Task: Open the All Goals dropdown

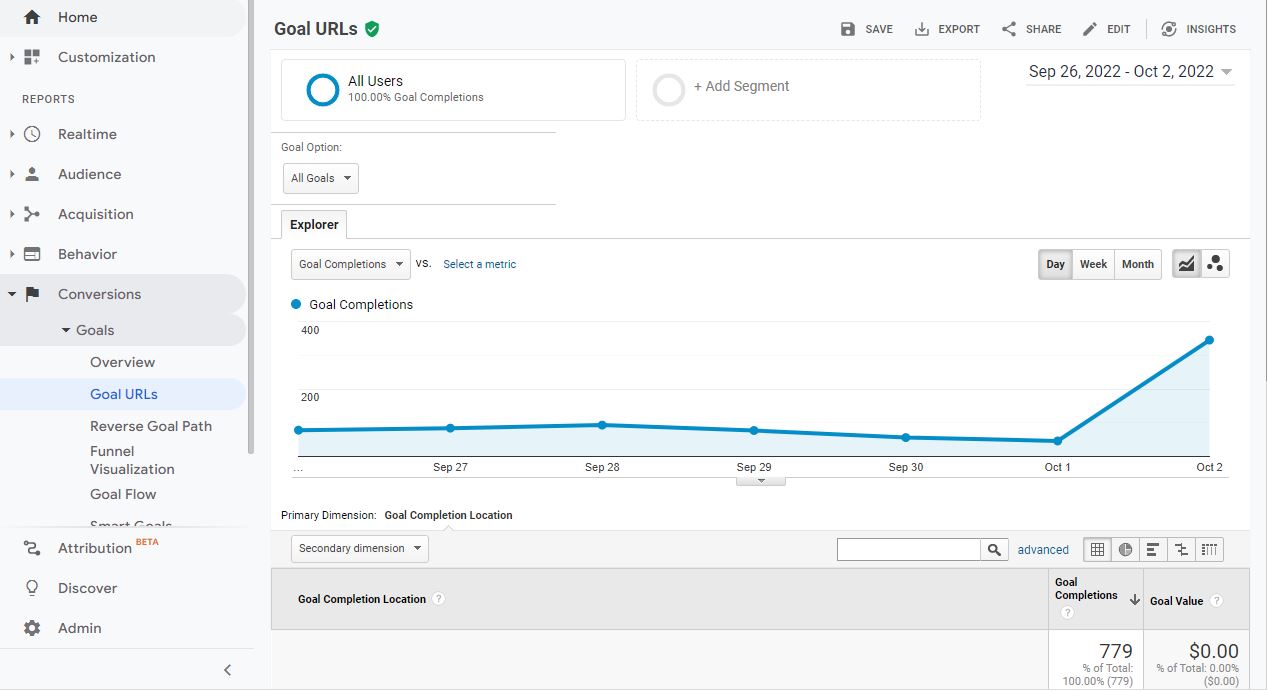Action: click(x=321, y=178)
